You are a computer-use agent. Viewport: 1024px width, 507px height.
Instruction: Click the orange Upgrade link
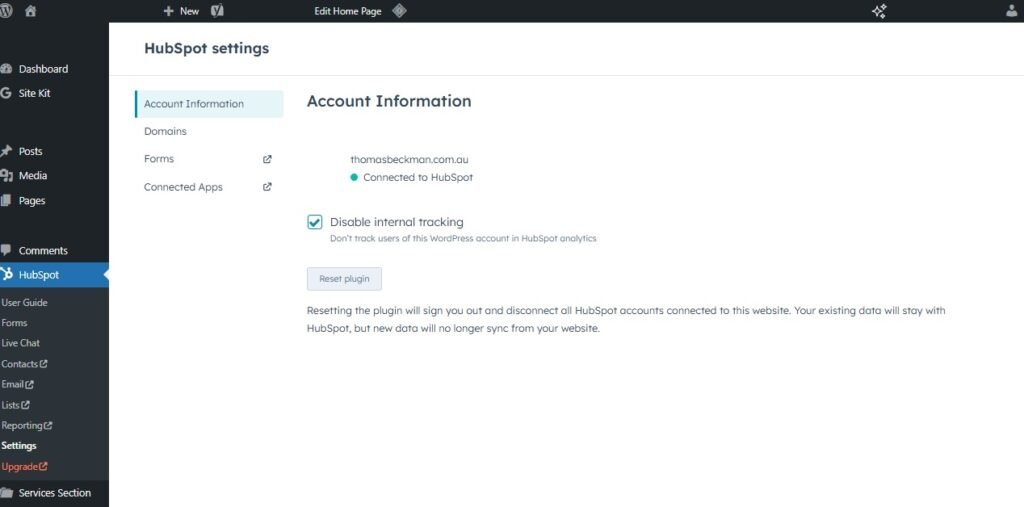pos(24,466)
